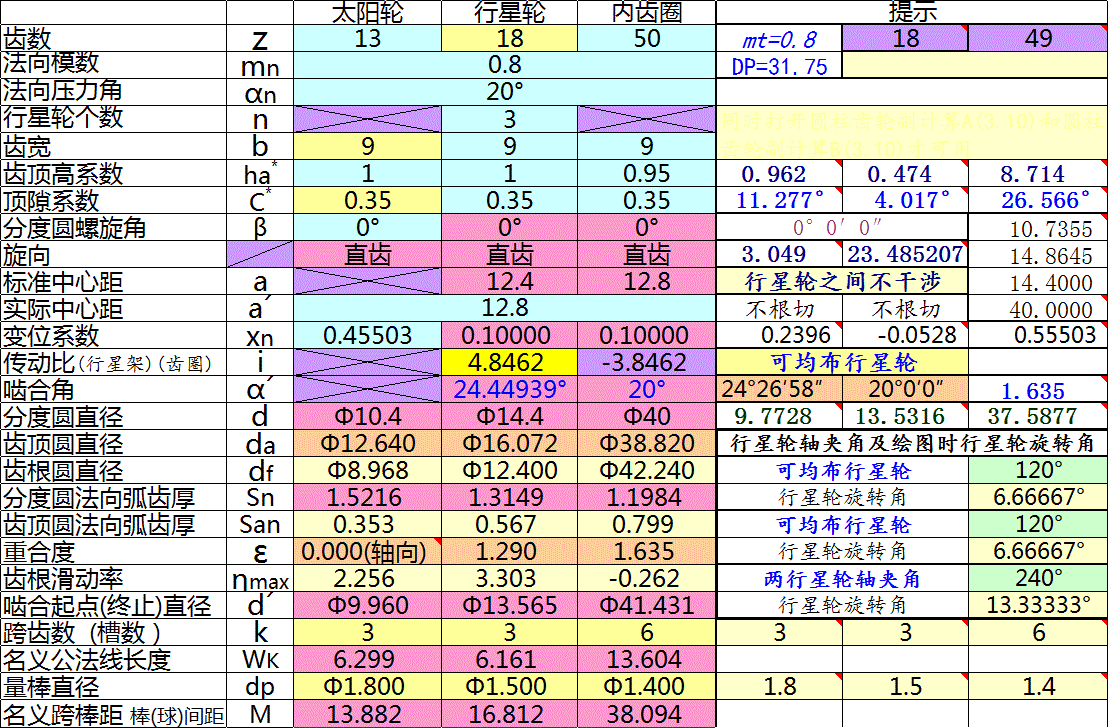Select the hint value 40.0000
1109x728 pixels.
click(1038, 308)
